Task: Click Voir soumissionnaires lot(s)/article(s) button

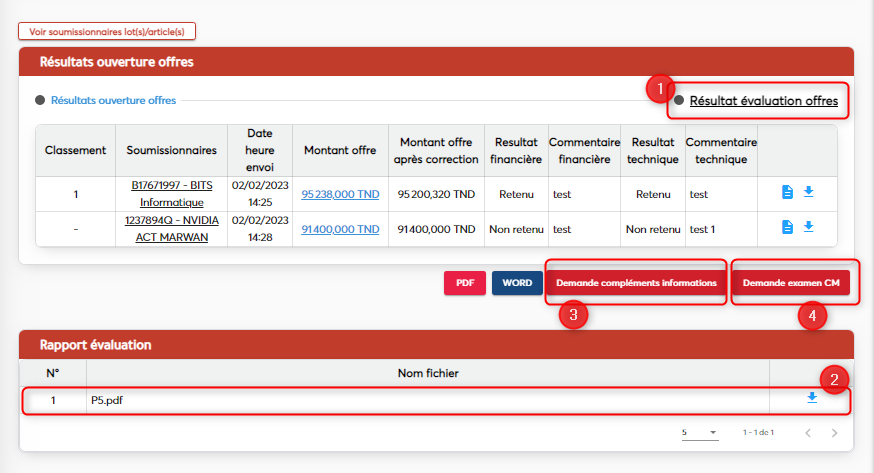Action: point(106,31)
